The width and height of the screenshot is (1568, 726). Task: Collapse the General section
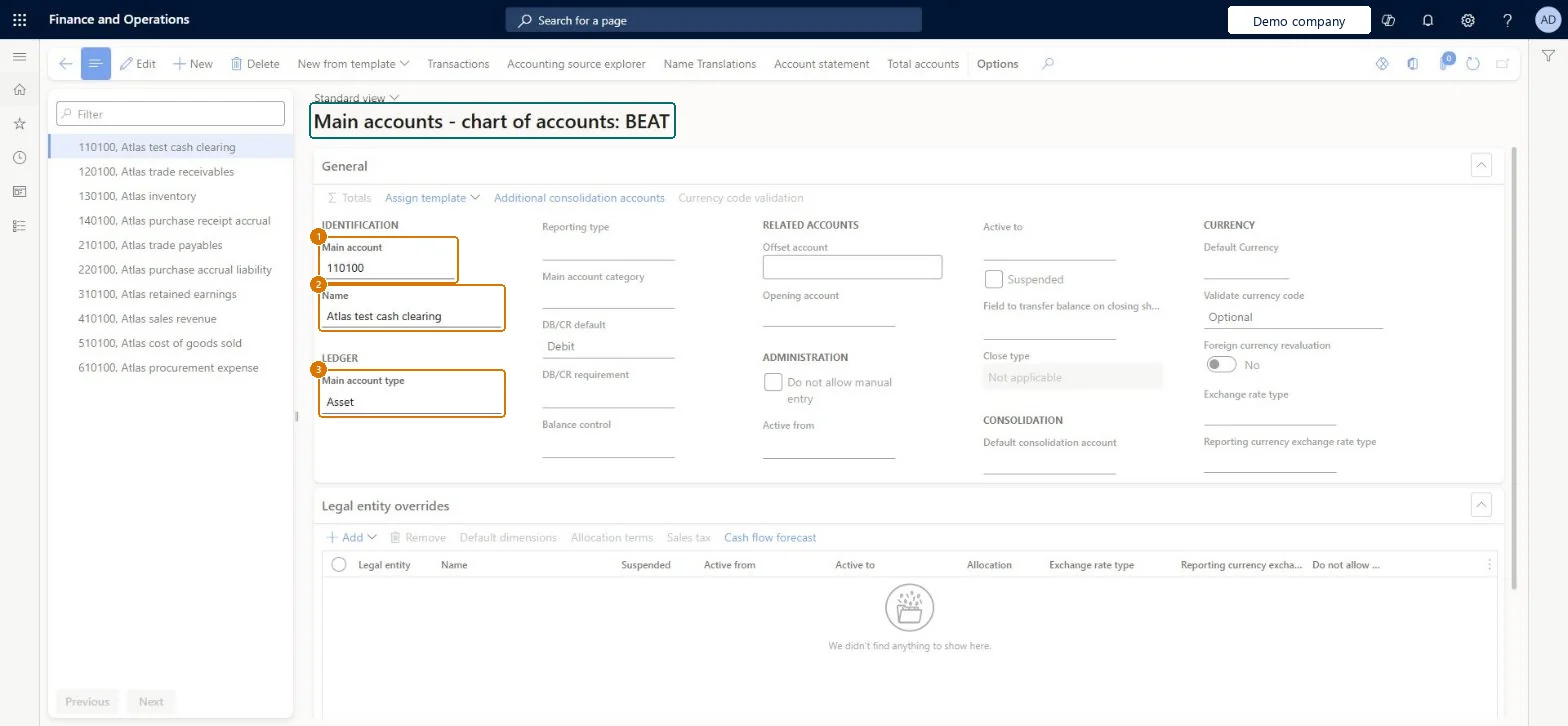pyautogui.click(x=1482, y=165)
